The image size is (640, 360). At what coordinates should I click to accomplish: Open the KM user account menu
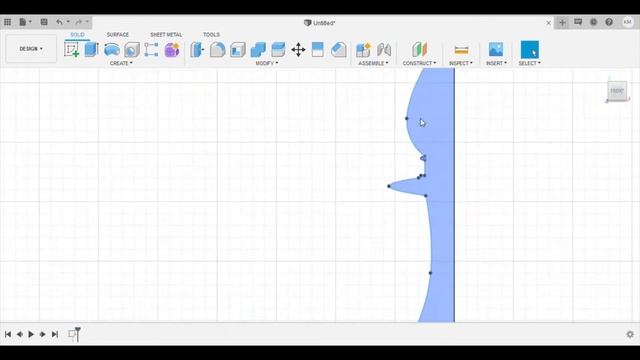click(628, 22)
